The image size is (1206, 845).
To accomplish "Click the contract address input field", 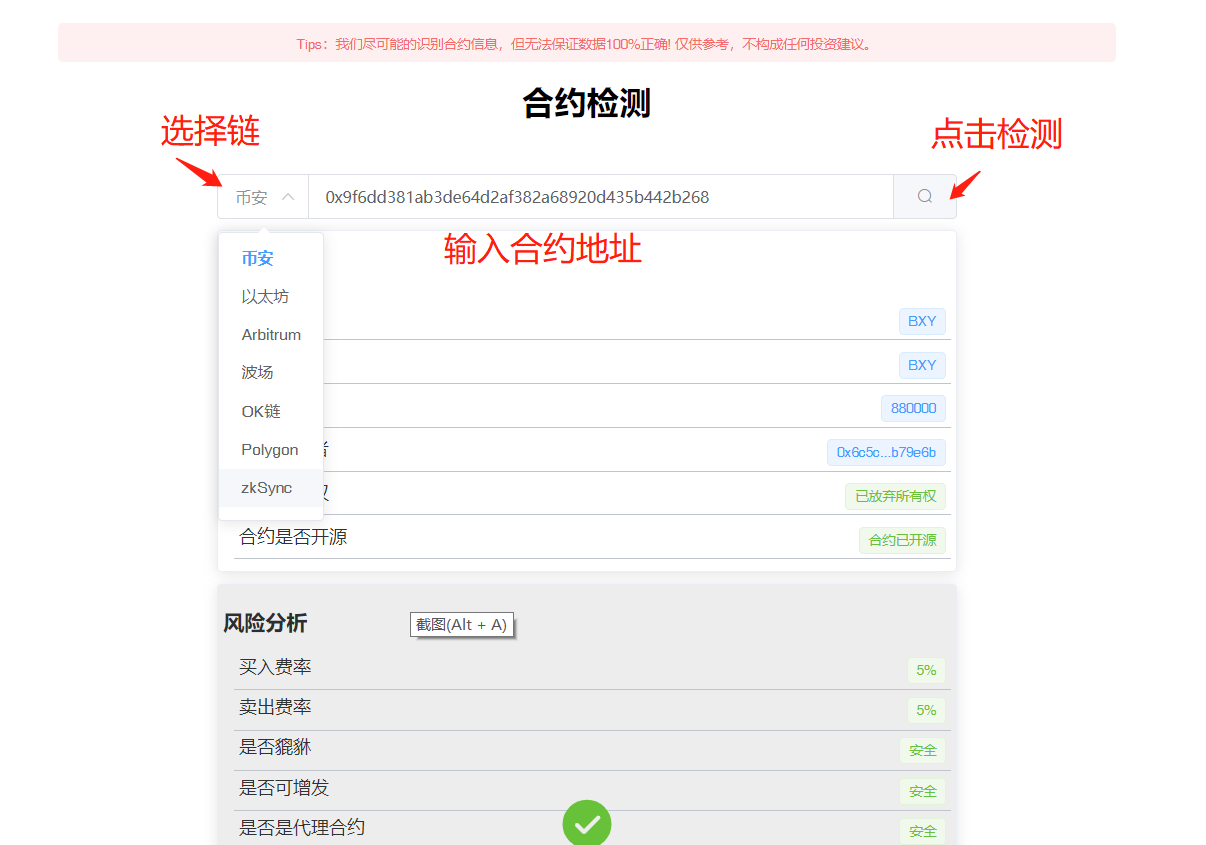I will pyautogui.click(x=600, y=197).
